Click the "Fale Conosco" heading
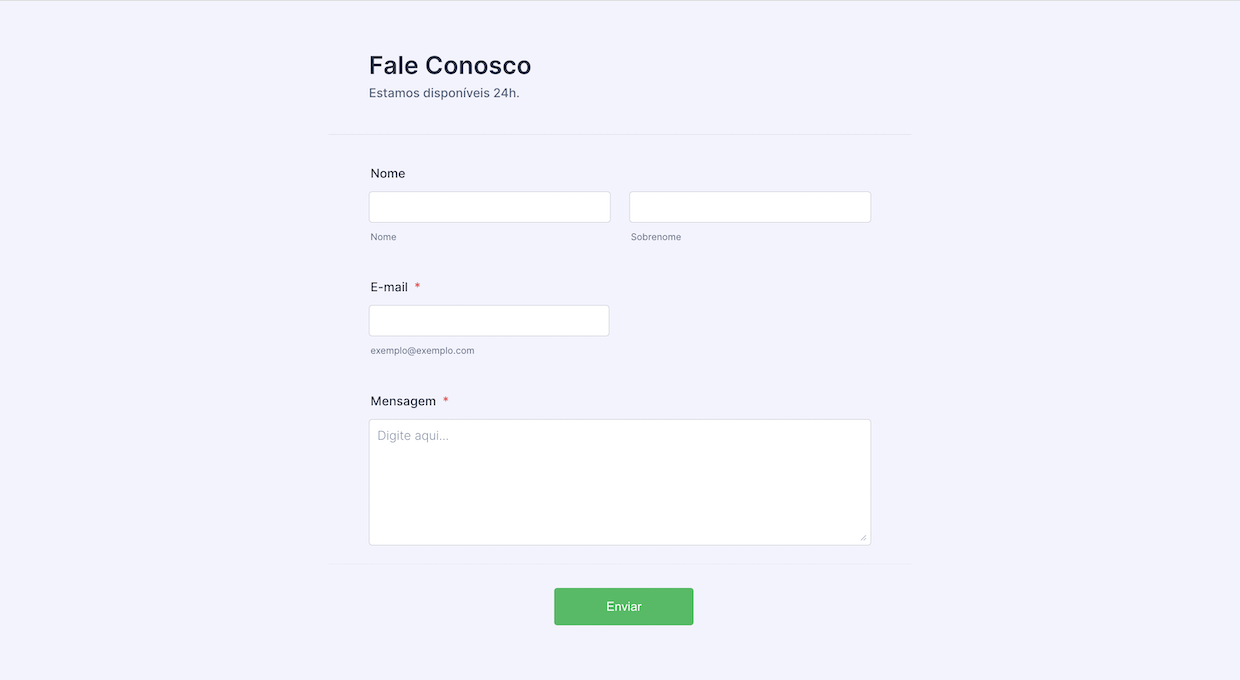The image size is (1240, 680). (450, 65)
